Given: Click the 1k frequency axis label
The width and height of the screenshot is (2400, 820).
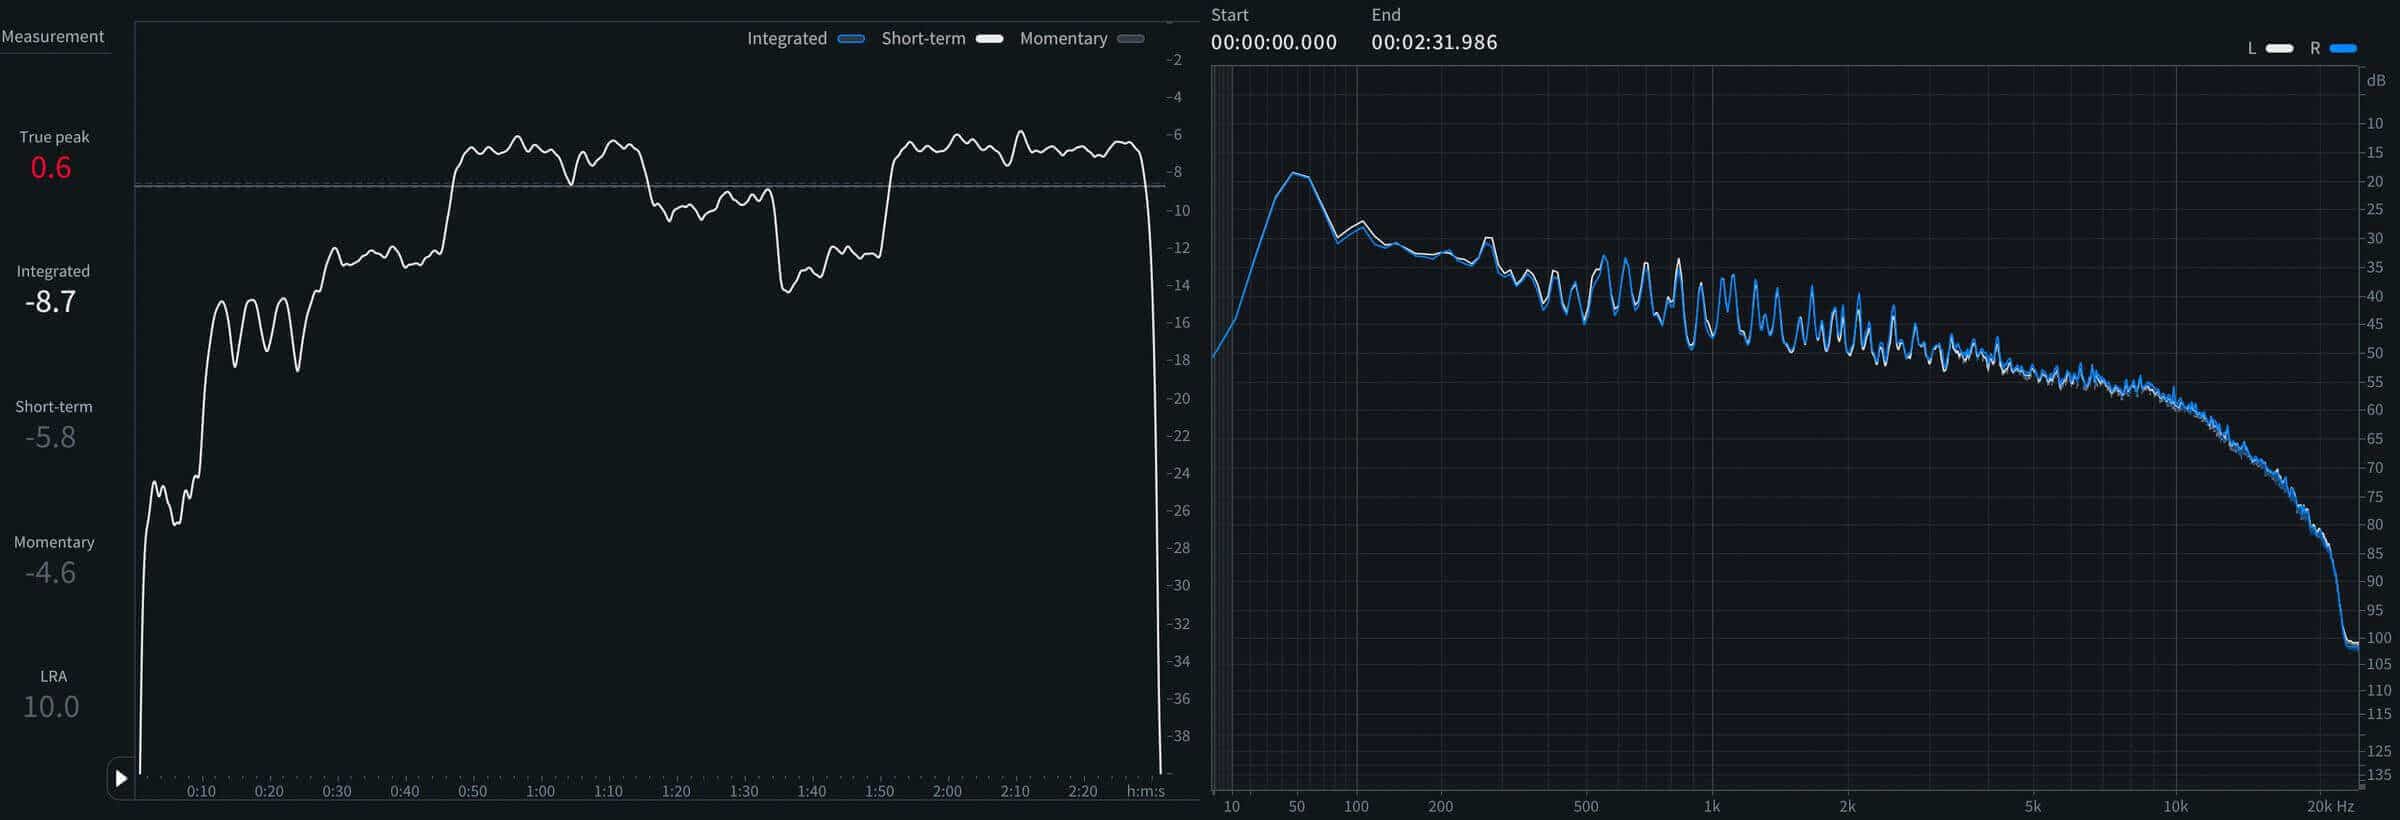Looking at the screenshot, I should point(1712,806).
